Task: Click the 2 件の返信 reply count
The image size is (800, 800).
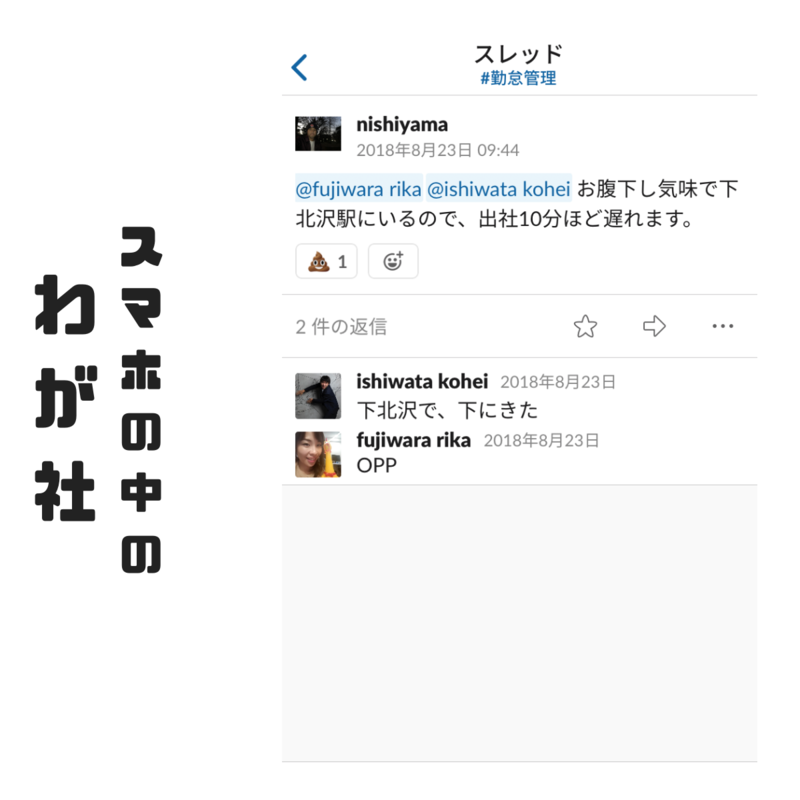Action: pyautogui.click(x=341, y=327)
